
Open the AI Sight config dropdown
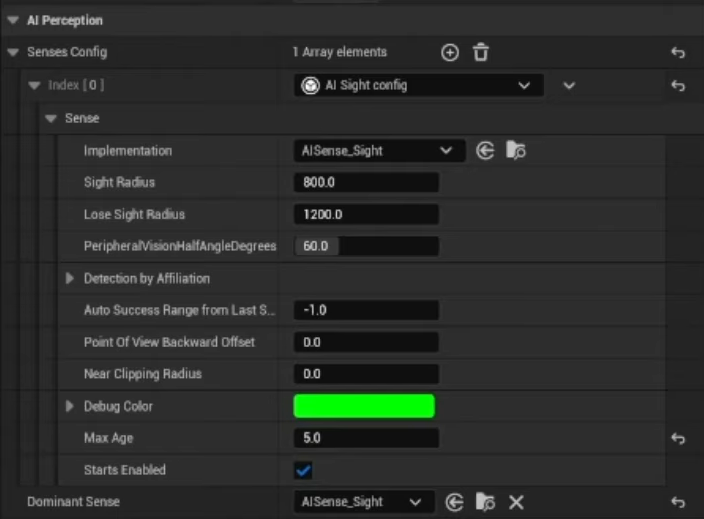[418, 86]
